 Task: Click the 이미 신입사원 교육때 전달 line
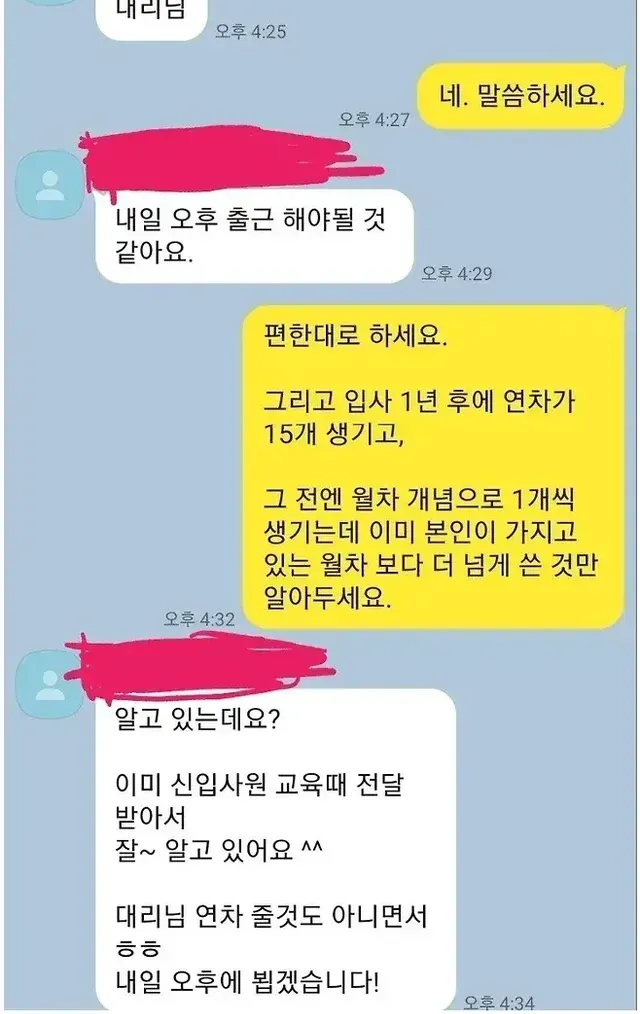(259, 784)
